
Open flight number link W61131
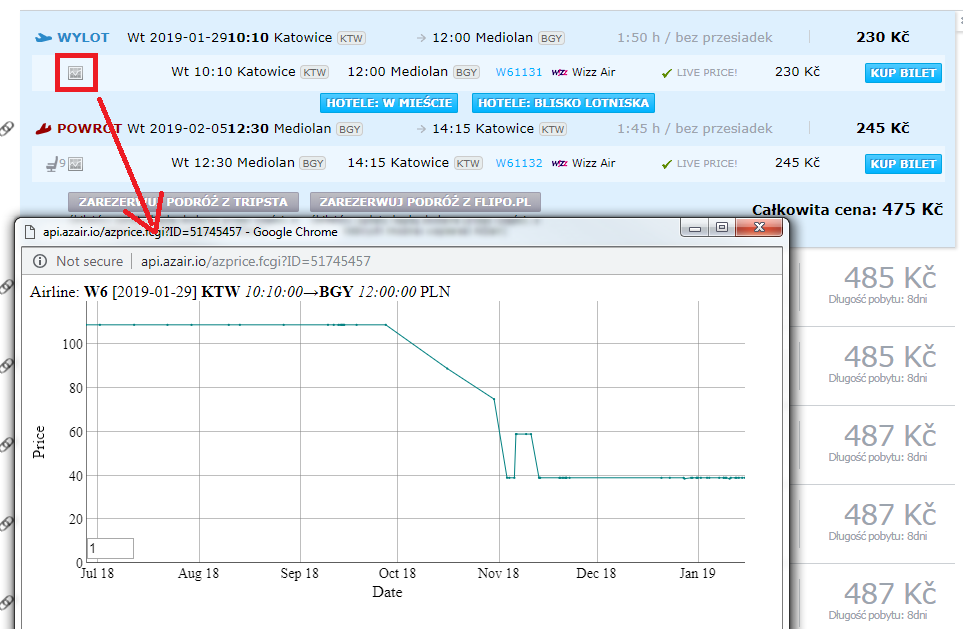click(x=519, y=72)
